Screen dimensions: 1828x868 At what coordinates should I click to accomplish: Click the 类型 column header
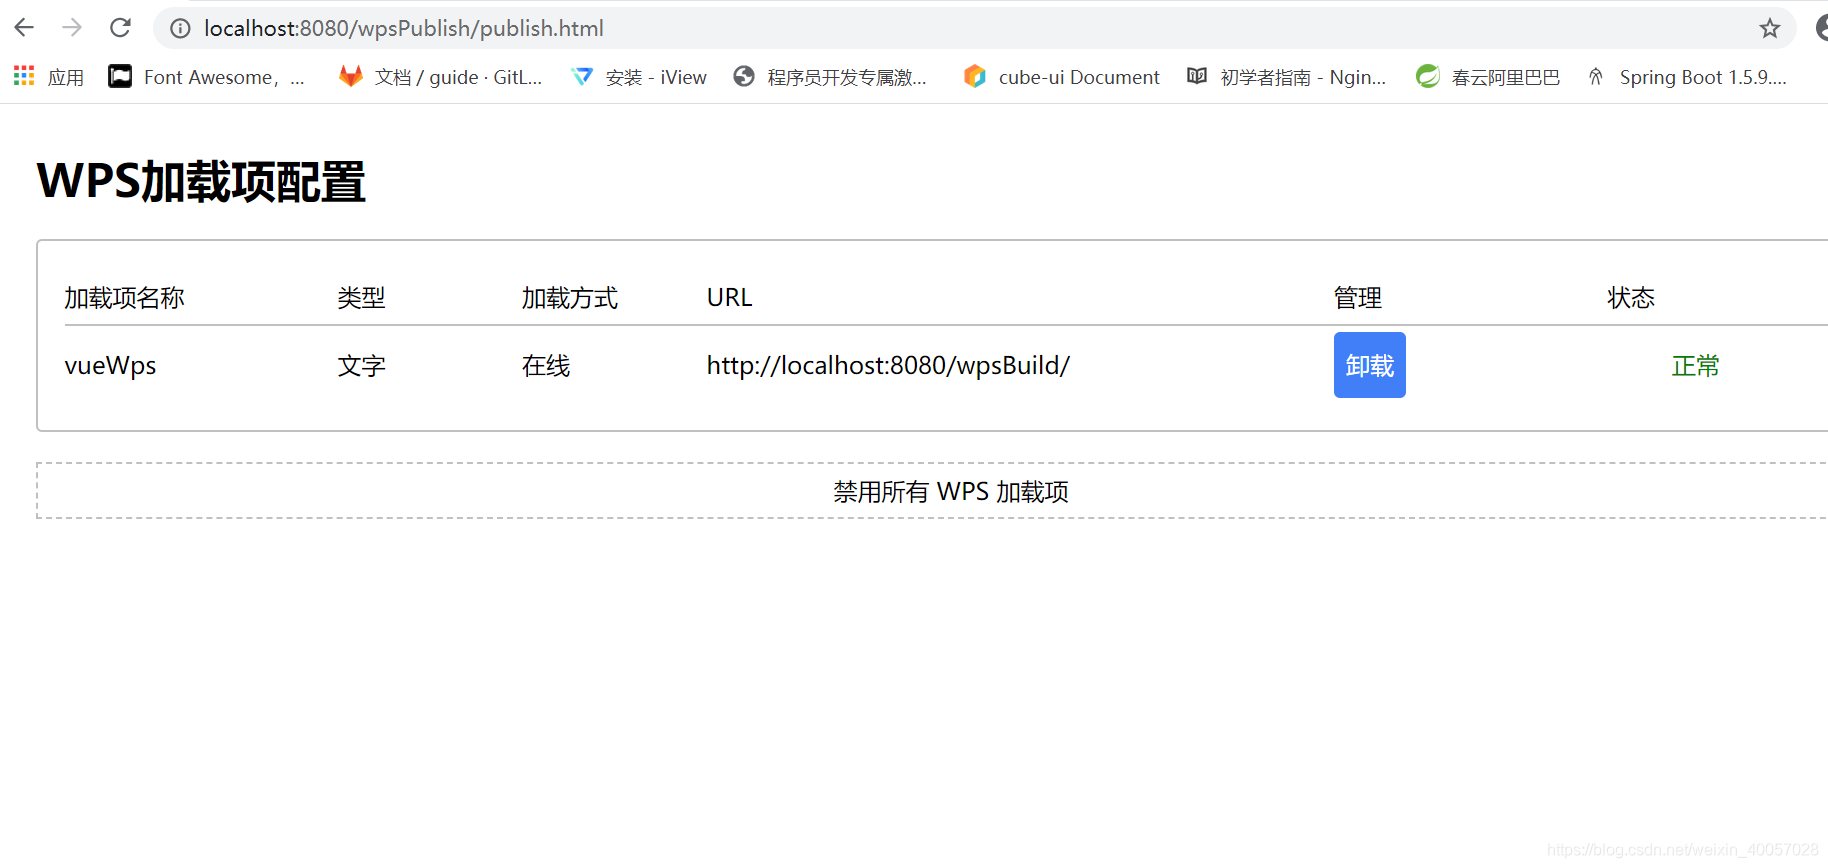[362, 298]
